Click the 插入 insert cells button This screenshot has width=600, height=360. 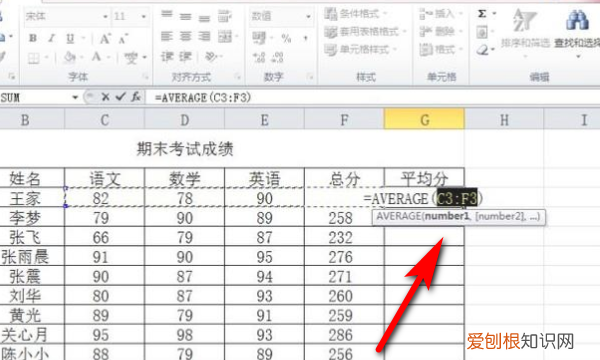441,14
